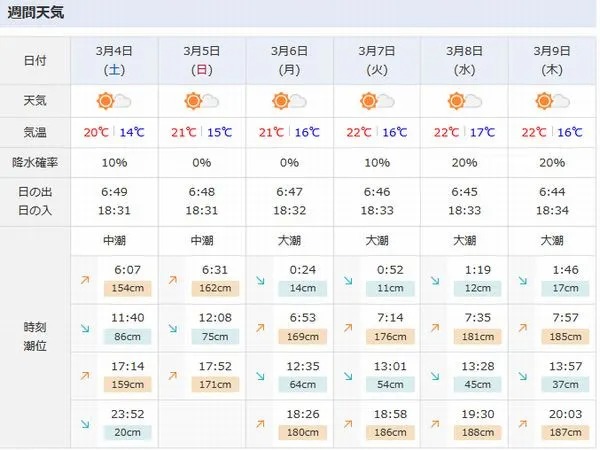Click the 154cm tide level badge
This screenshot has height=450, width=600.
coord(127,288)
